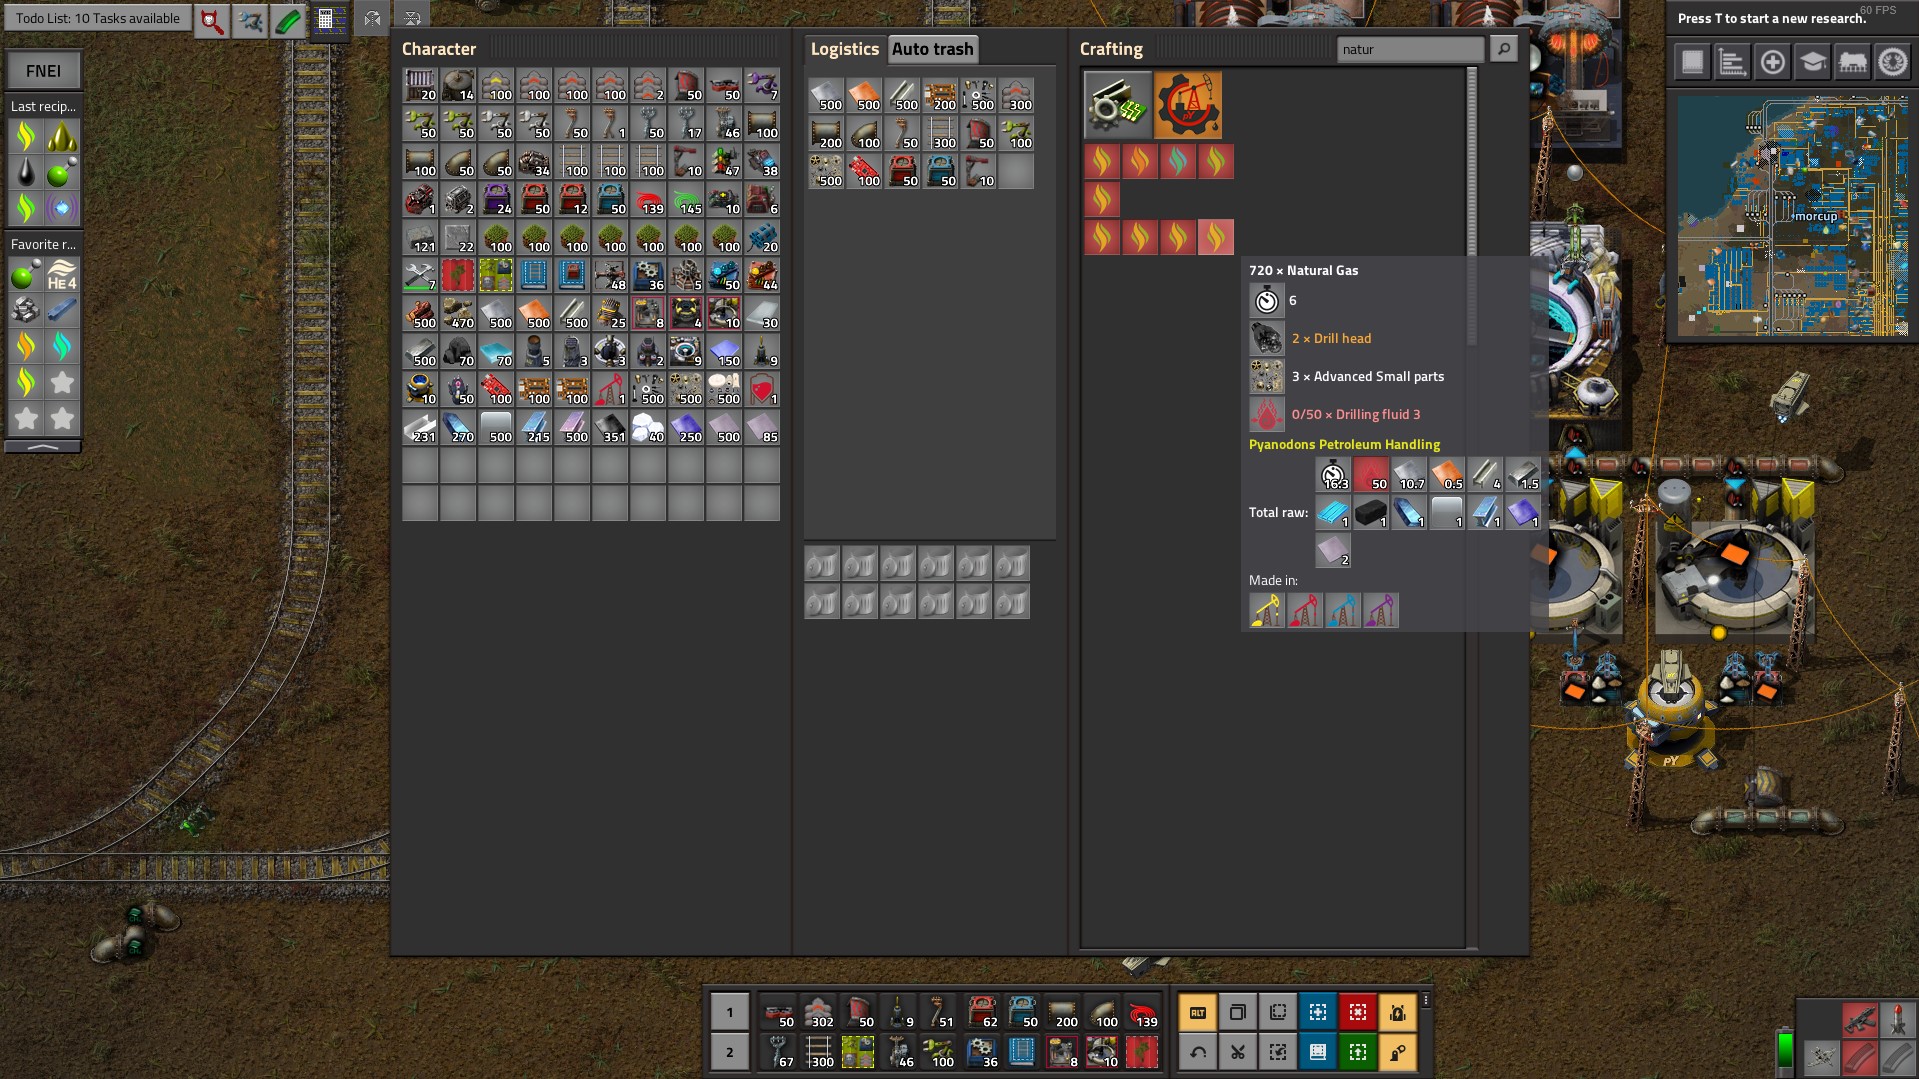This screenshot has height=1079, width=1919.
Task: Click the copy shortcut button
Action: pos(1237,1012)
